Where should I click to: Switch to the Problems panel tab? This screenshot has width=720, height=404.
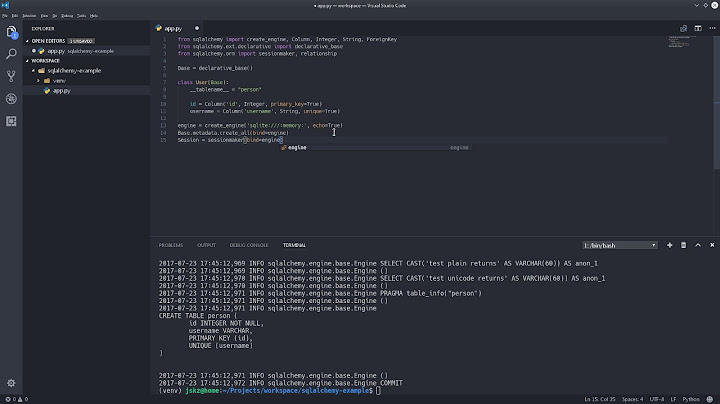point(171,245)
